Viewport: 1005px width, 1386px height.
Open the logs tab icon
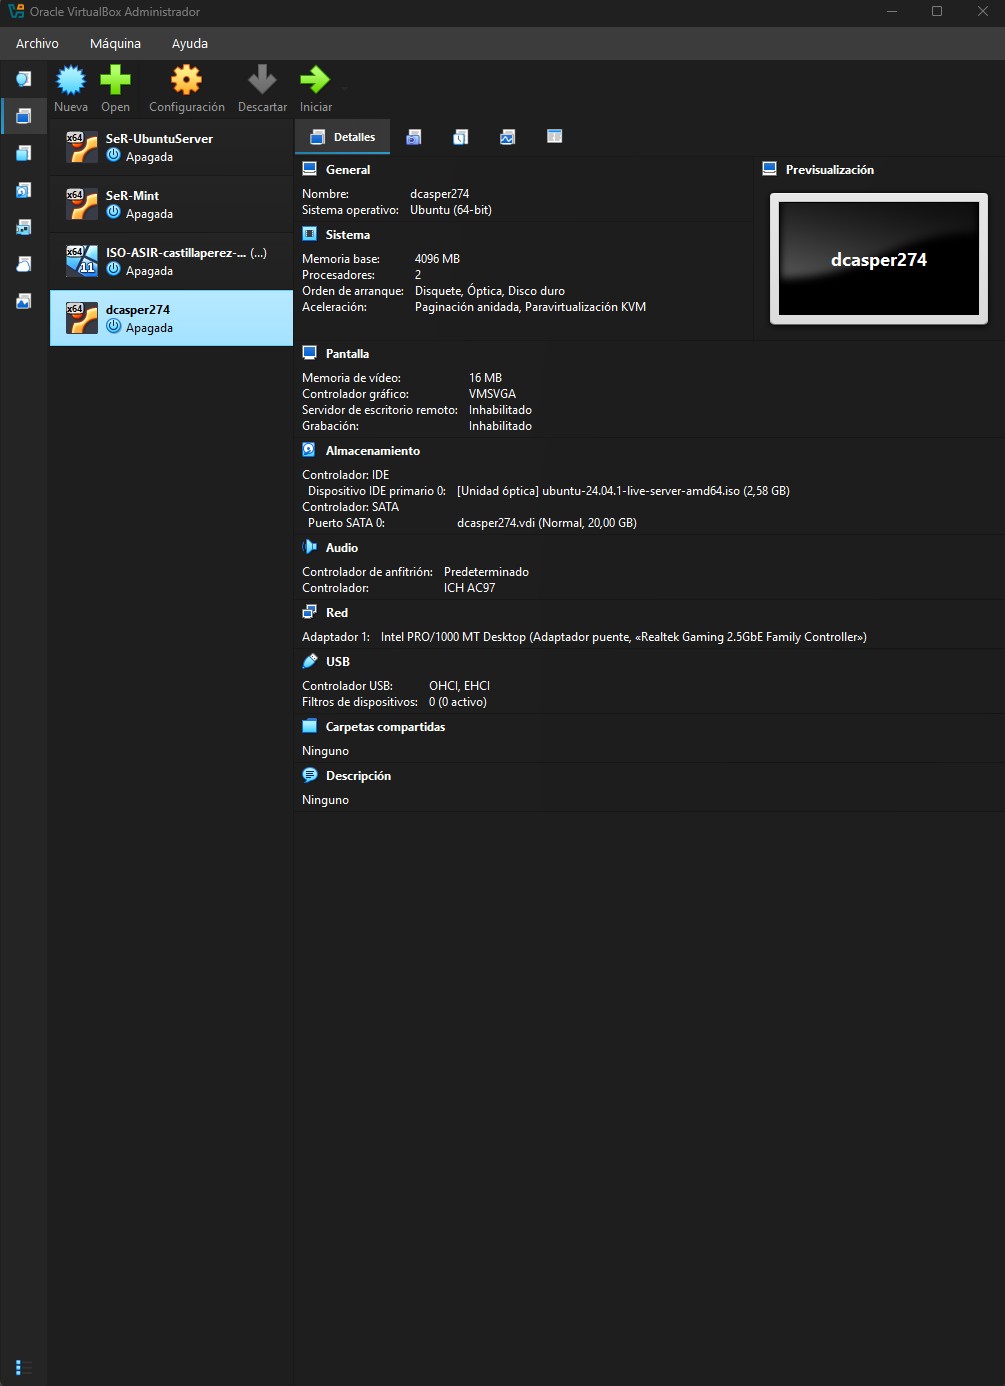point(460,137)
